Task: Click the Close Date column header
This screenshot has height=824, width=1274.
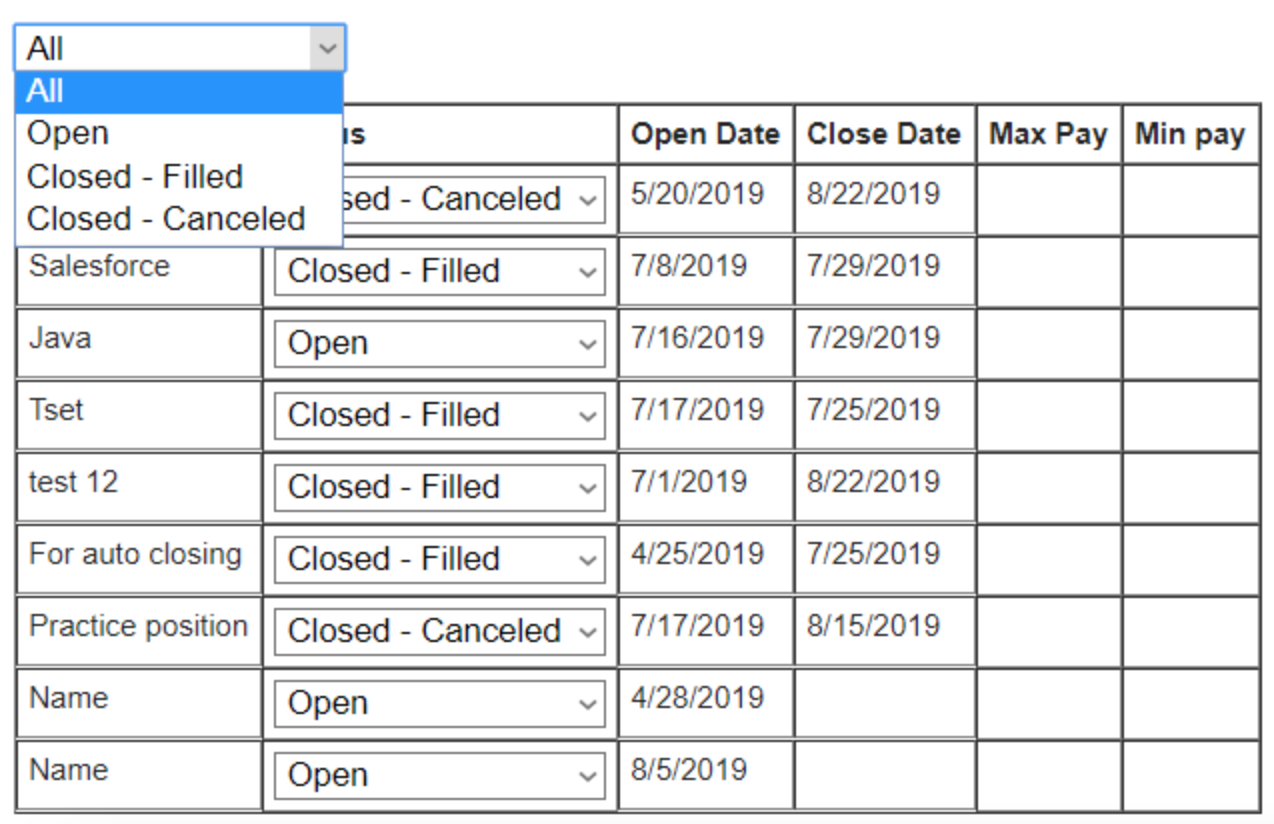Action: [x=883, y=134]
